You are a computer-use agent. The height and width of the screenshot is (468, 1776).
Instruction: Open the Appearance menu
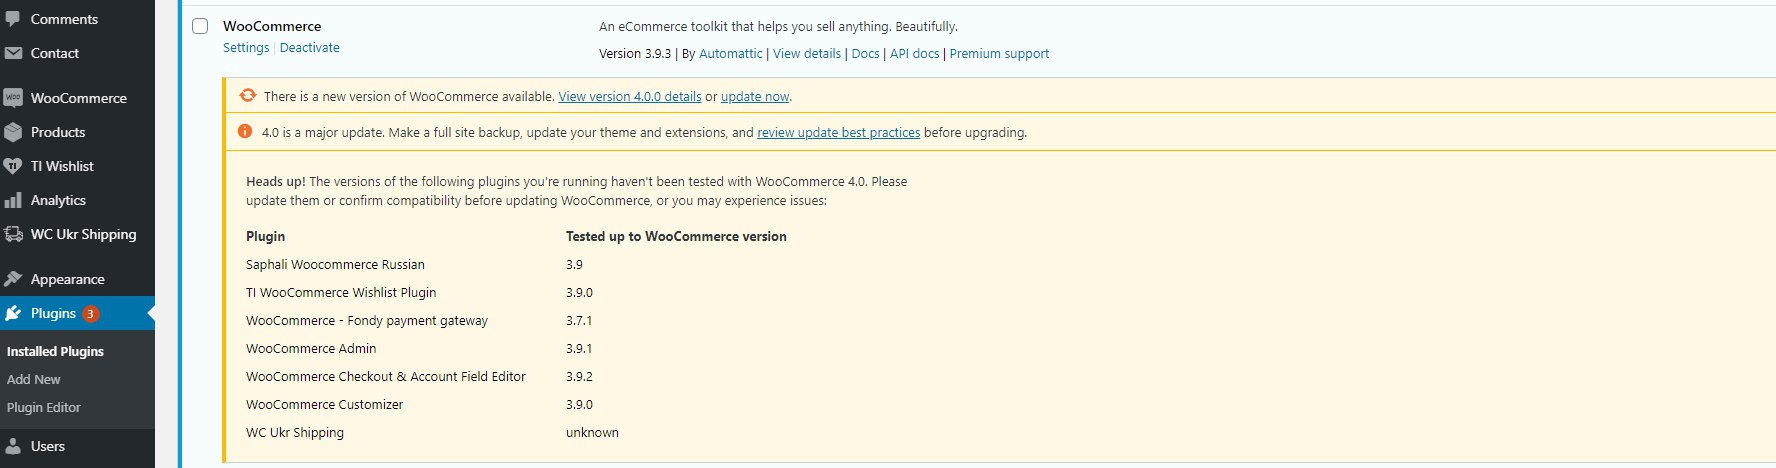click(x=67, y=279)
